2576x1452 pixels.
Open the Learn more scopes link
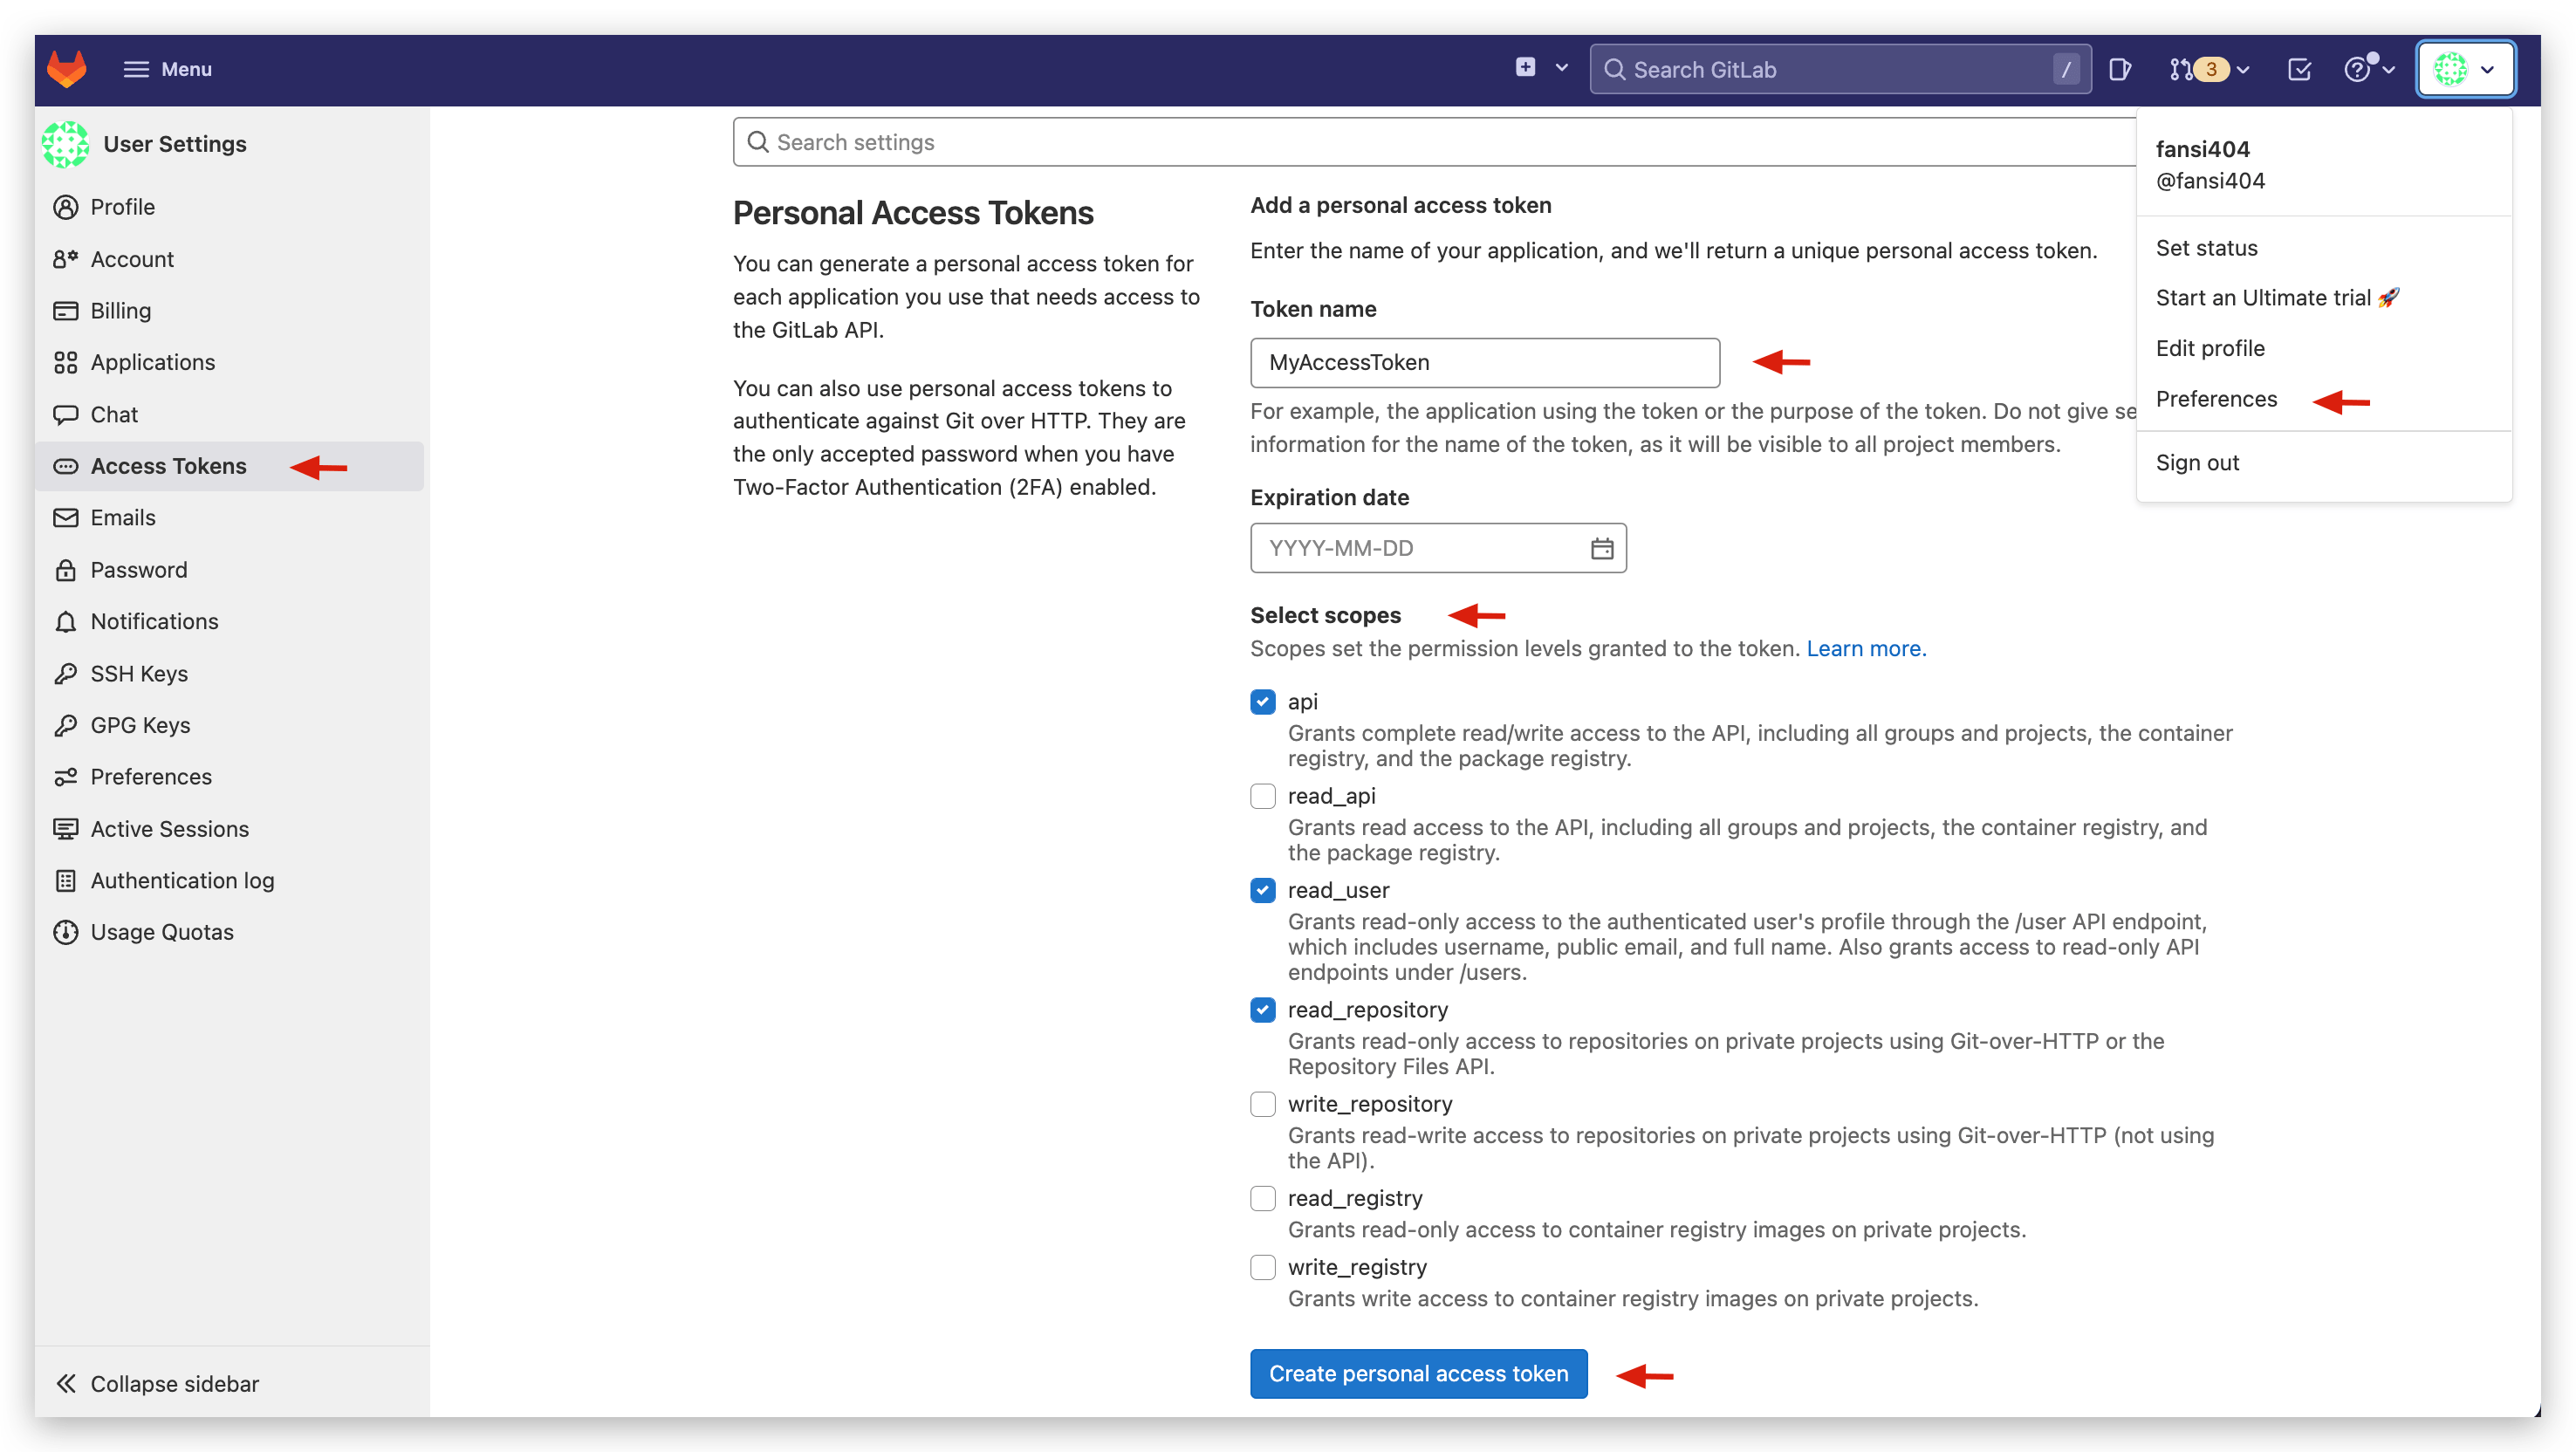(1865, 648)
